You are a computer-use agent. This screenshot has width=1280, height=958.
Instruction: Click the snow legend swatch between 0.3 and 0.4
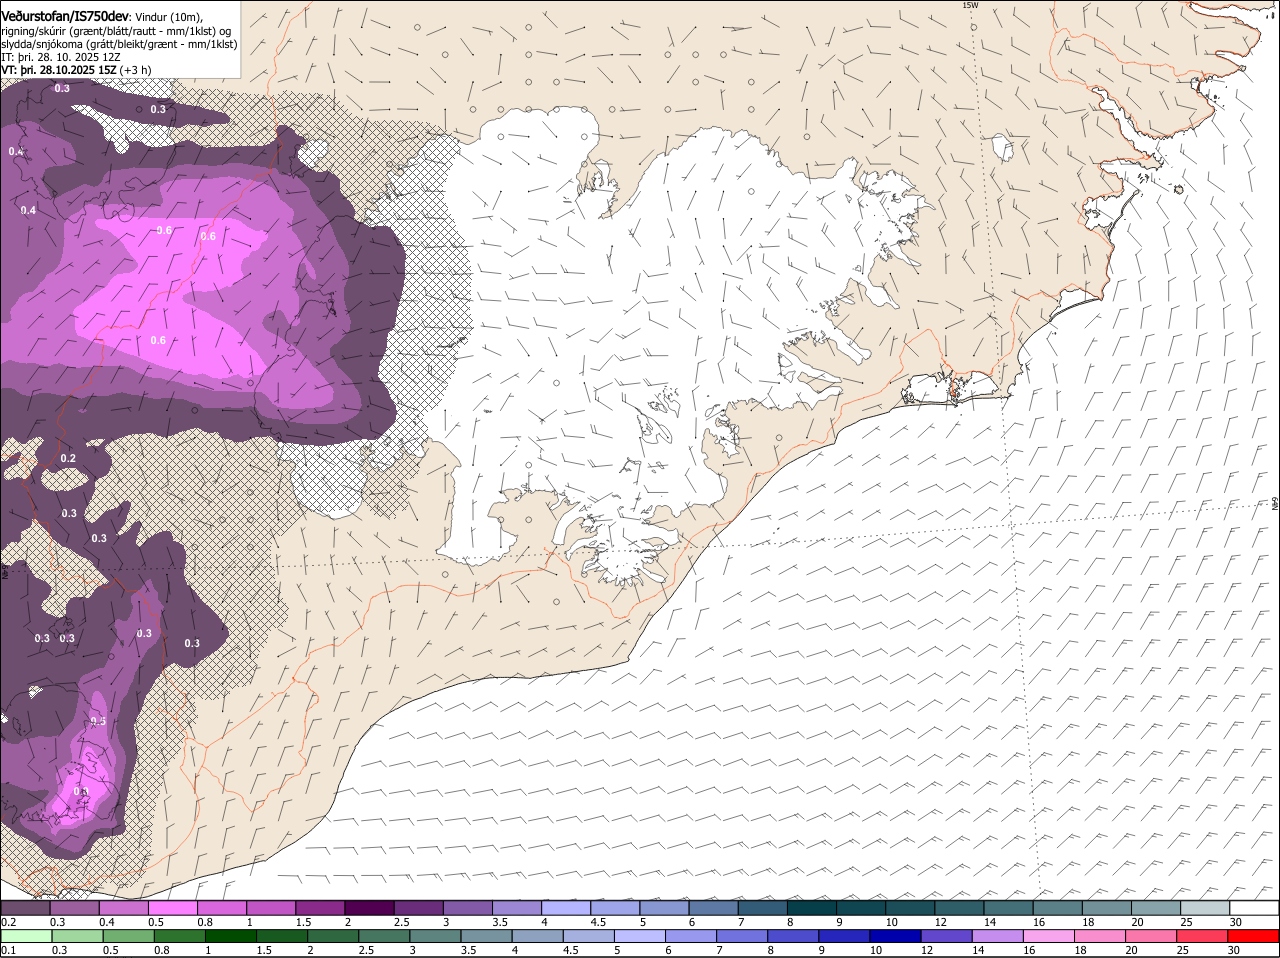75,908
